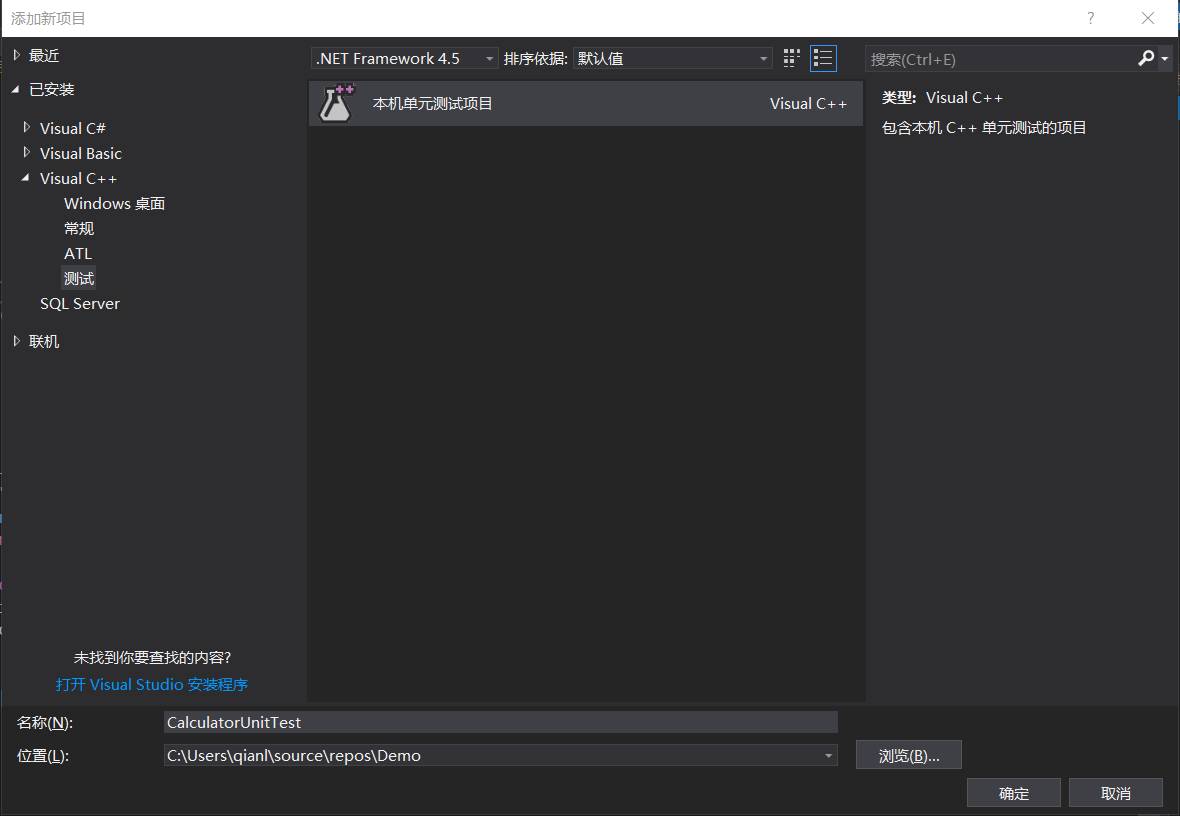Click the 搜索(Ctrl+E) search box
The width and height of the screenshot is (1180, 816).
point(1001,59)
